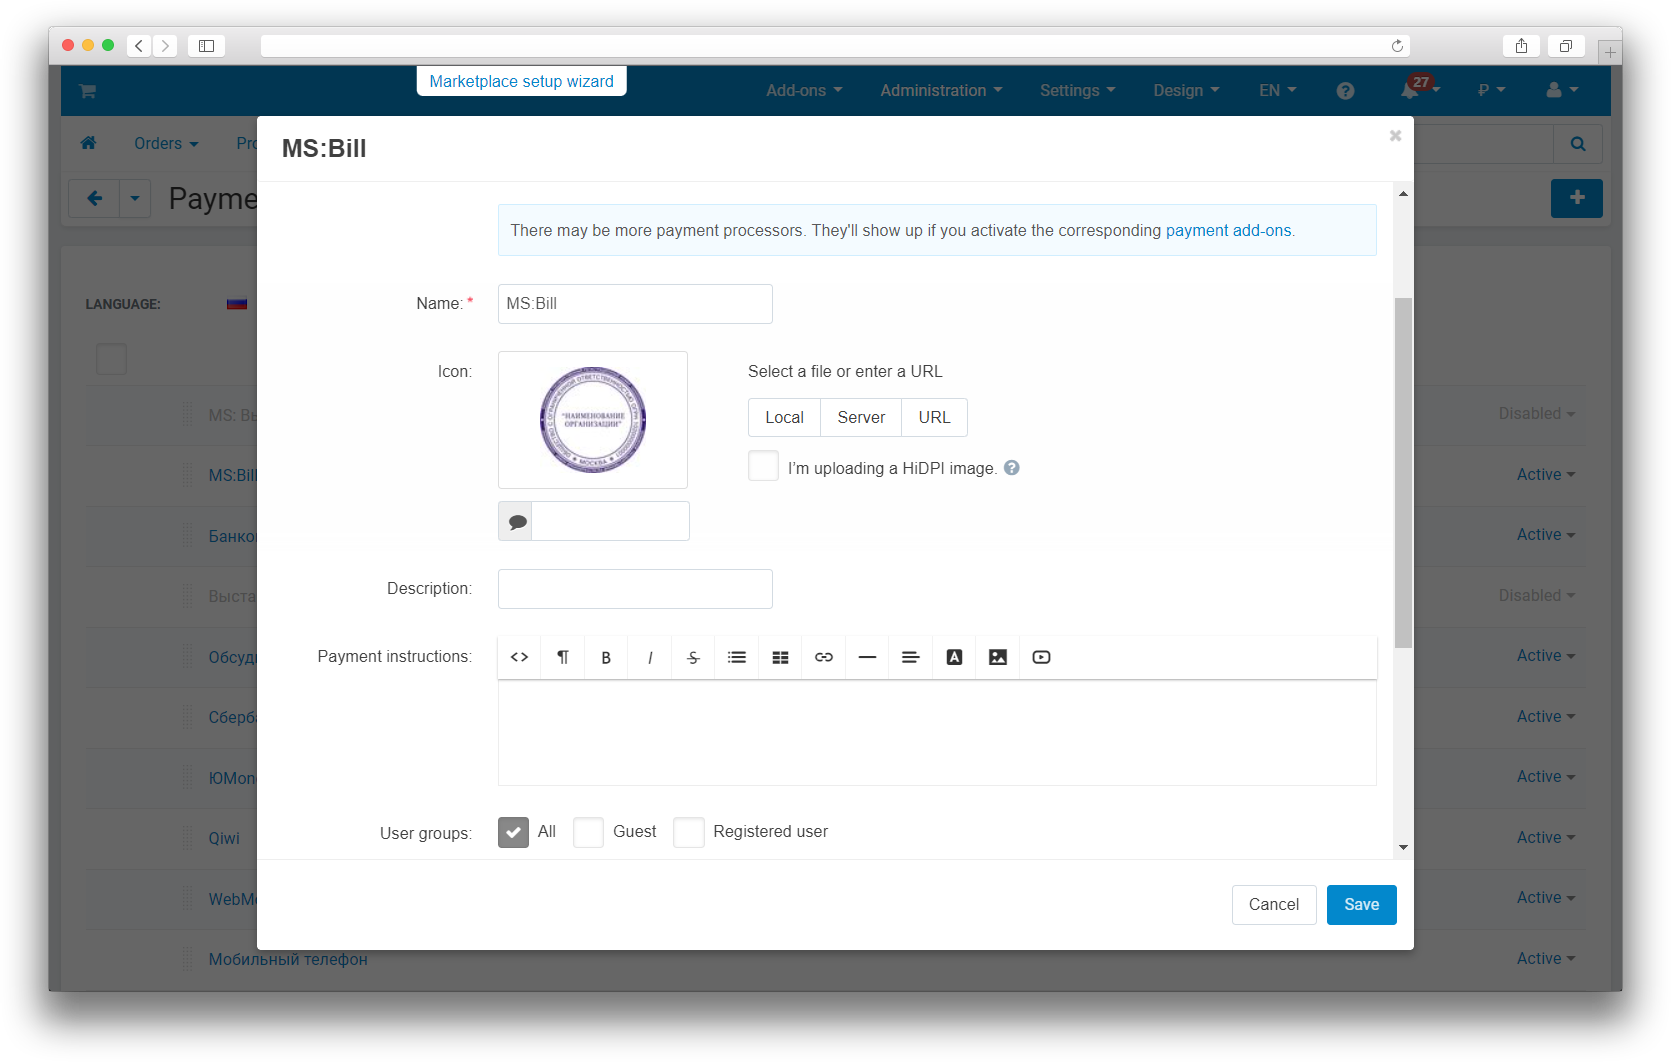Check the Registered user checkbox

coord(689,832)
